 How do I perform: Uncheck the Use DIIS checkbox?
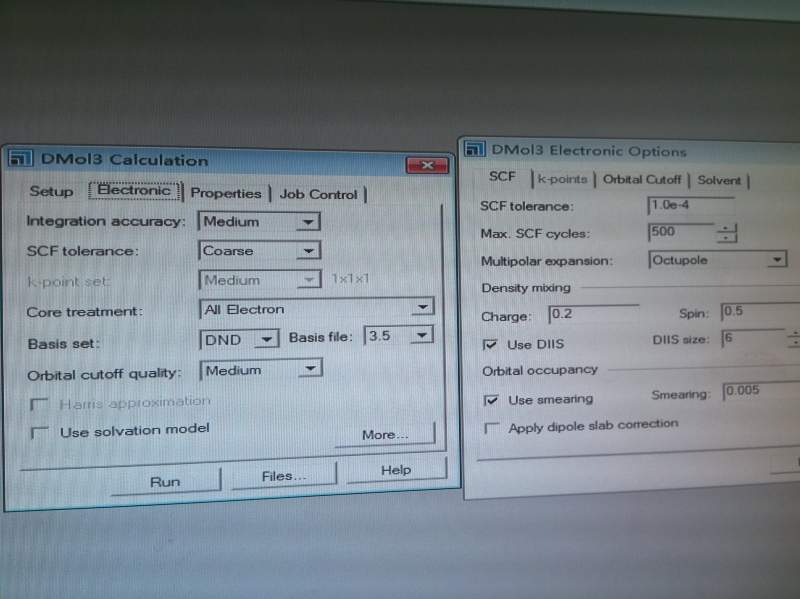click(x=490, y=345)
